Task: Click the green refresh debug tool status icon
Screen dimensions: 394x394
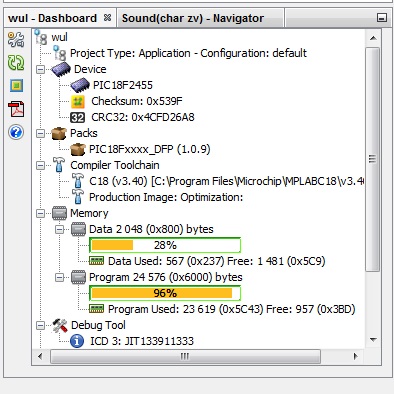Action: [16, 62]
